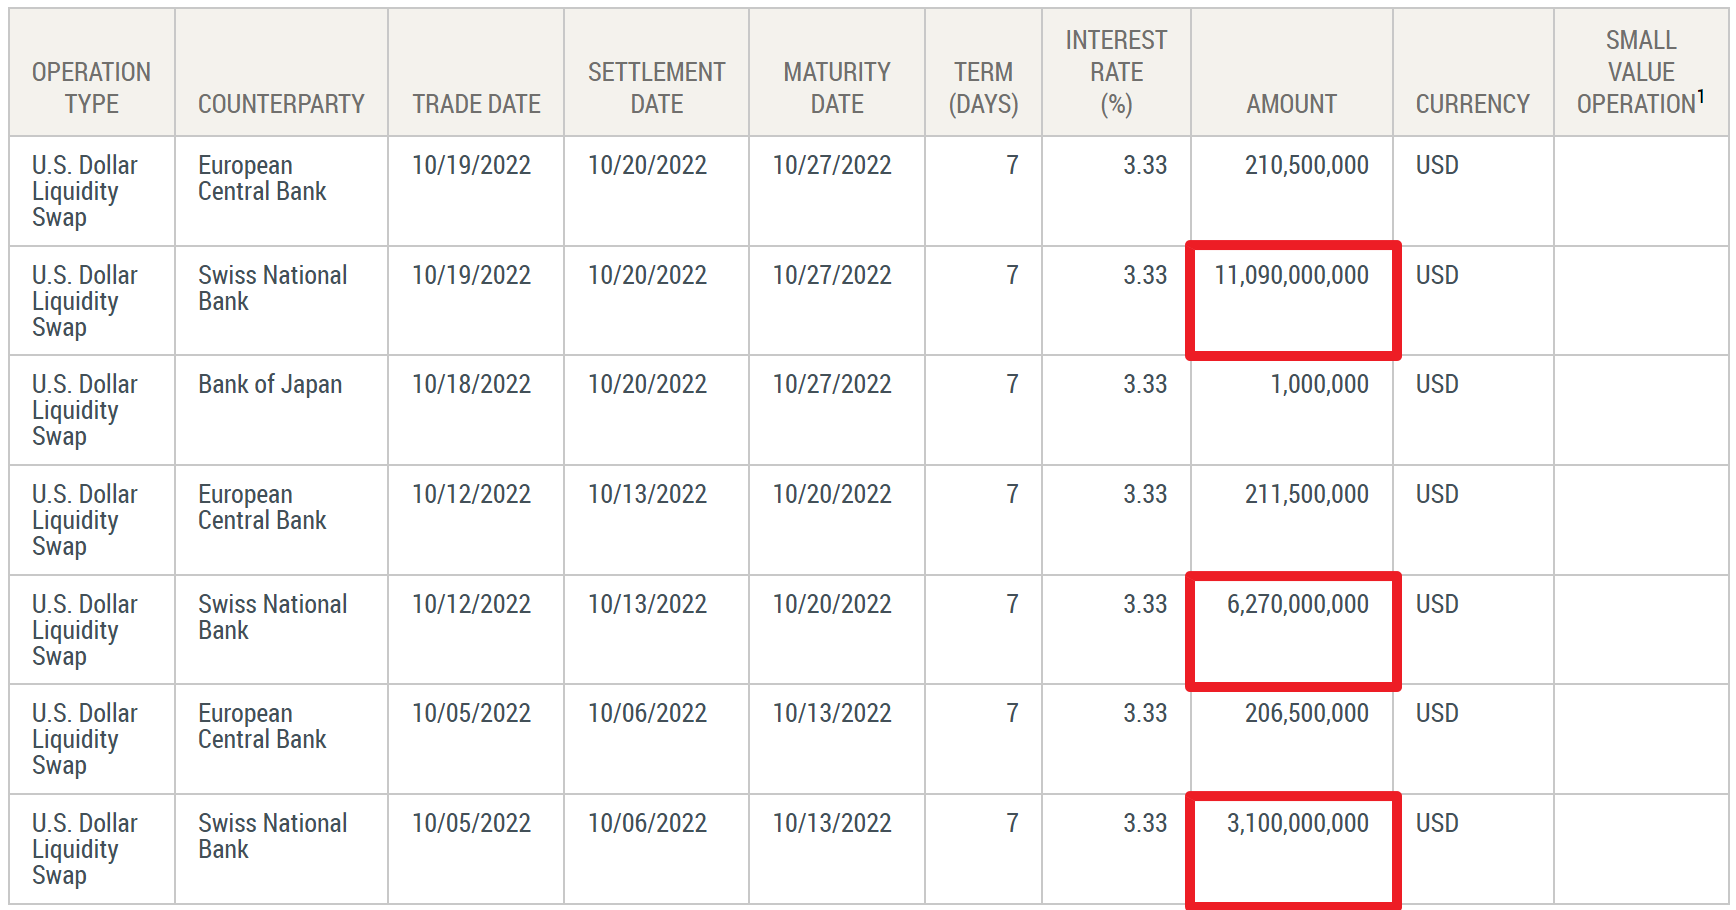Click USD currency in the 3,100,000,000 row

(x=1437, y=823)
